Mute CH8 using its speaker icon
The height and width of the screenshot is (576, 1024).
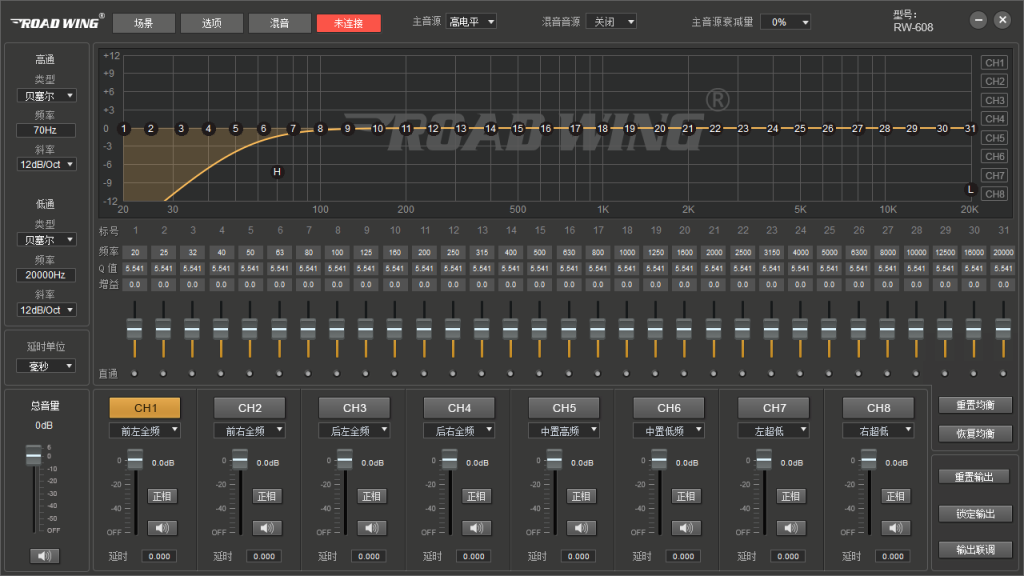point(895,528)
